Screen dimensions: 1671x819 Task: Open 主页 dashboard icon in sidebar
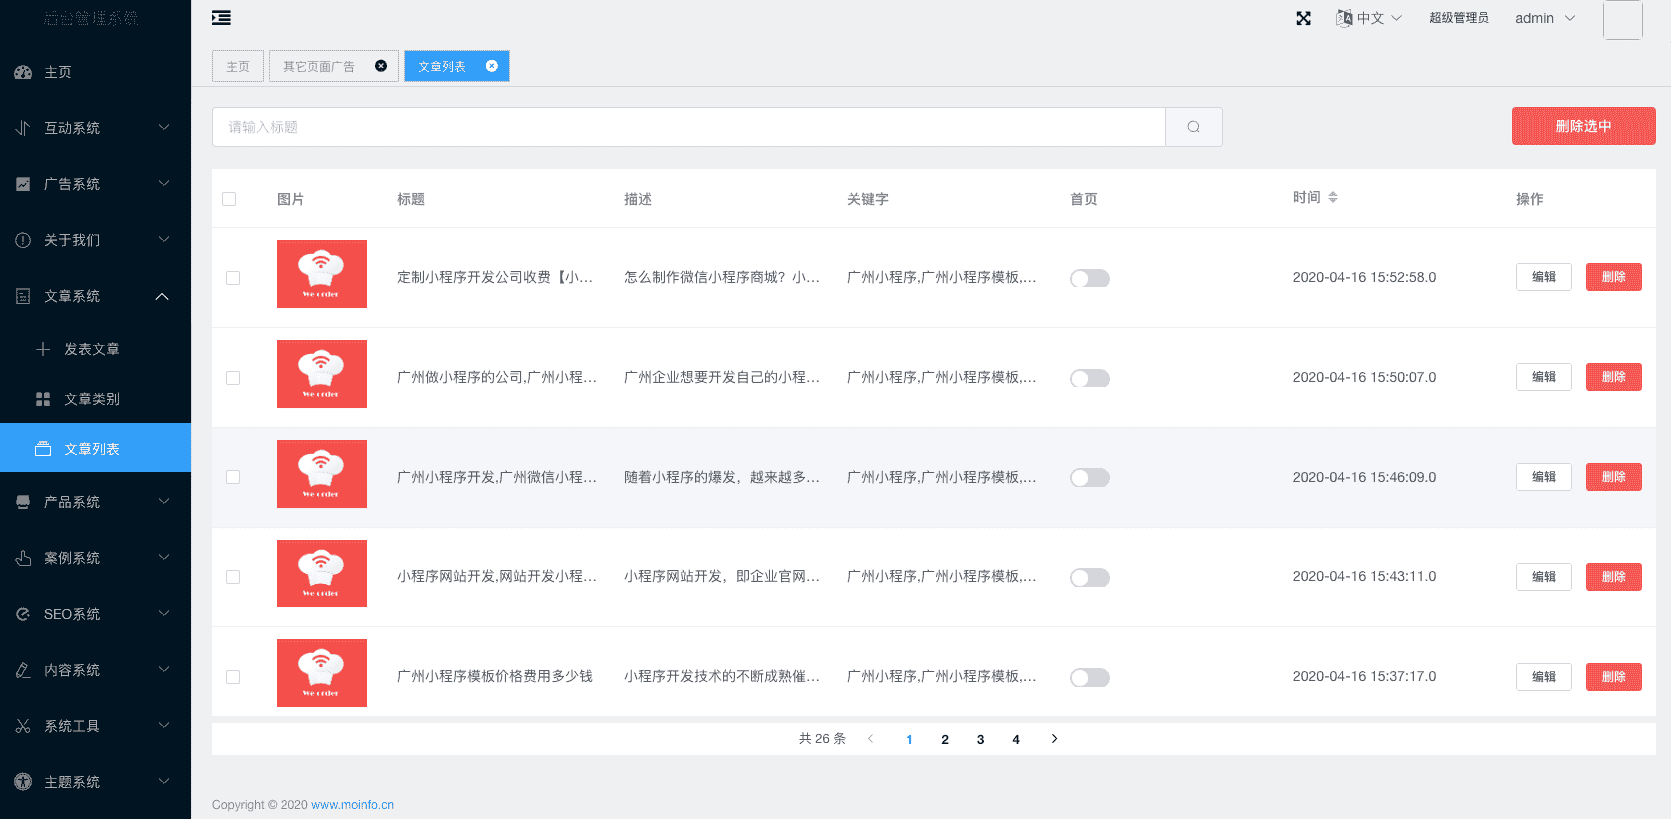tap(23, 72)
